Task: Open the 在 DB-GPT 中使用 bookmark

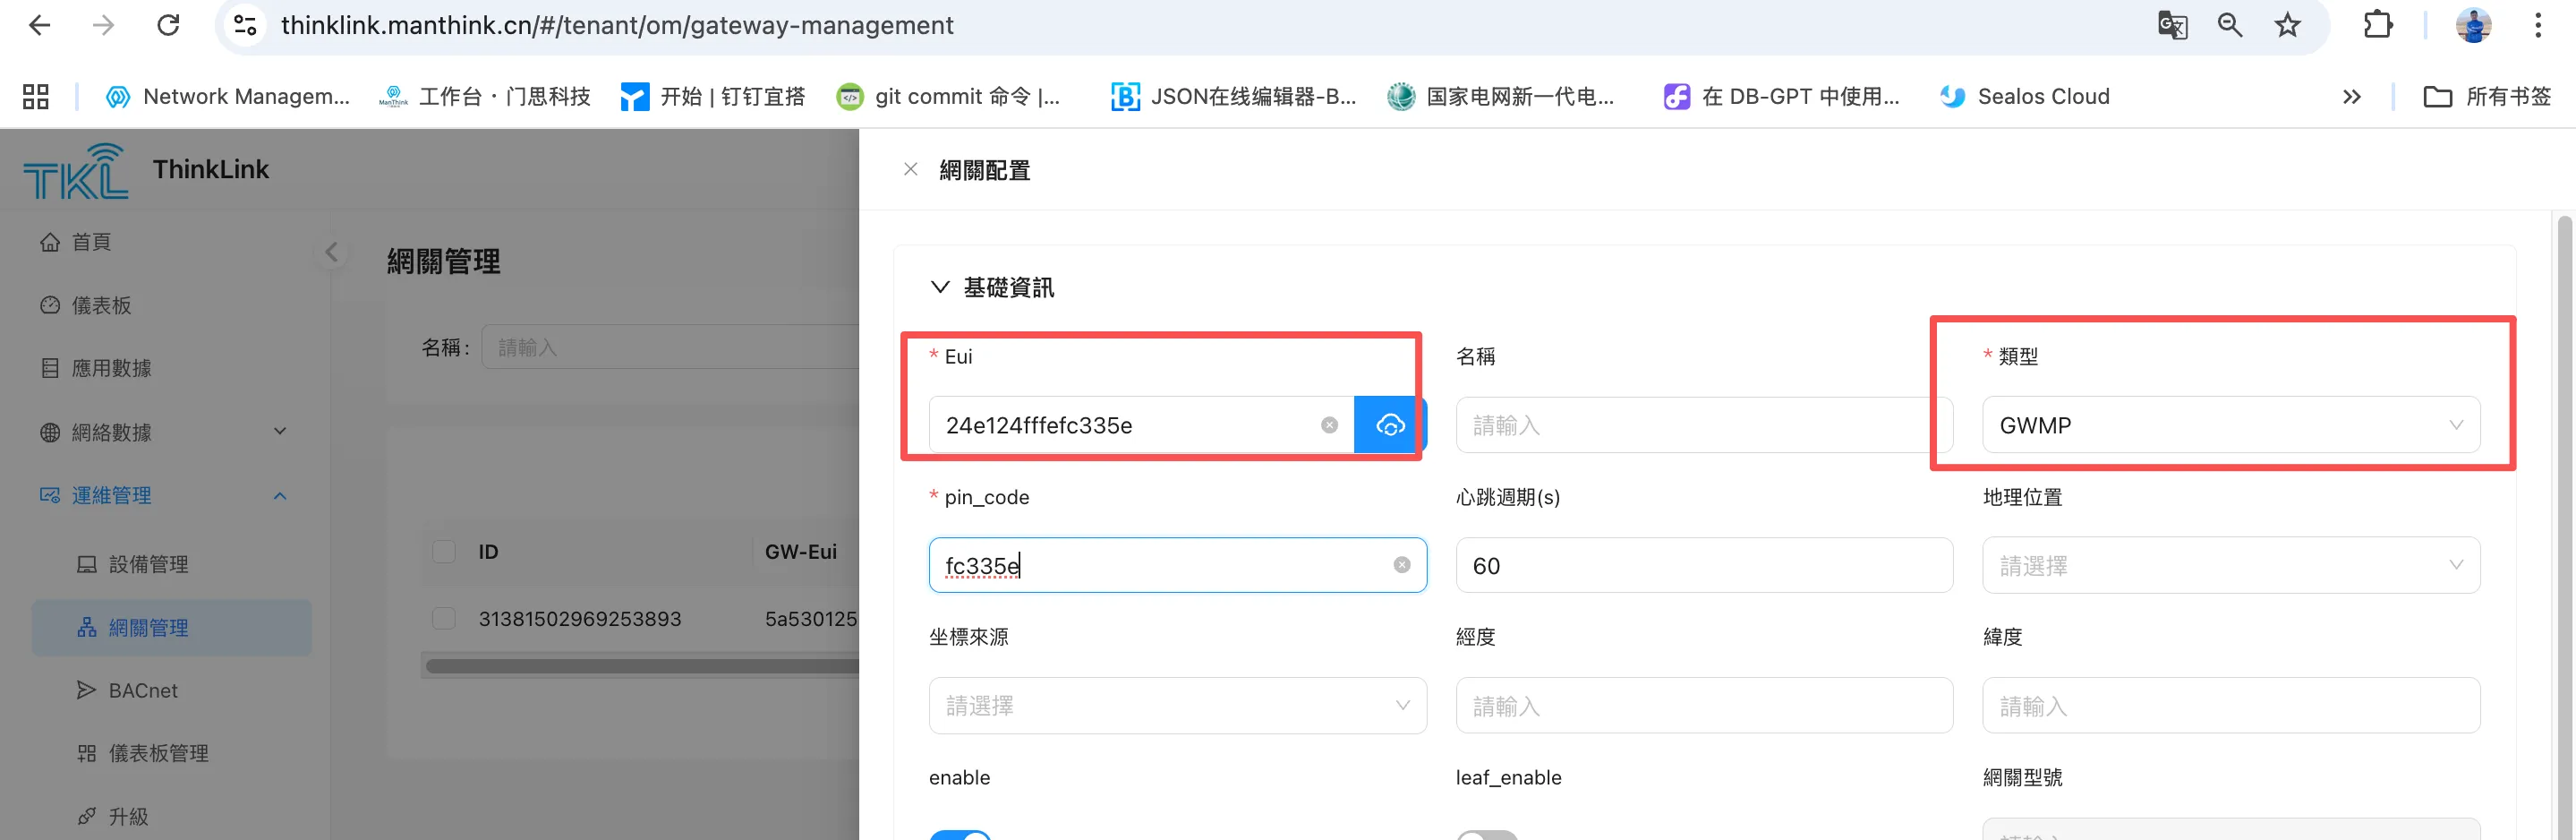Action: coord(1781,96)
